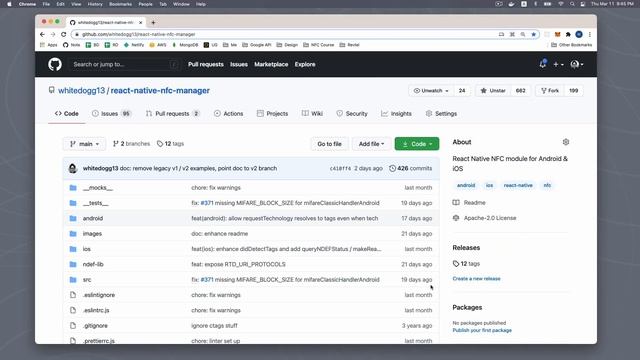Open the Chrome History menu
Screen dimensions: 640x360
point(95,4)
